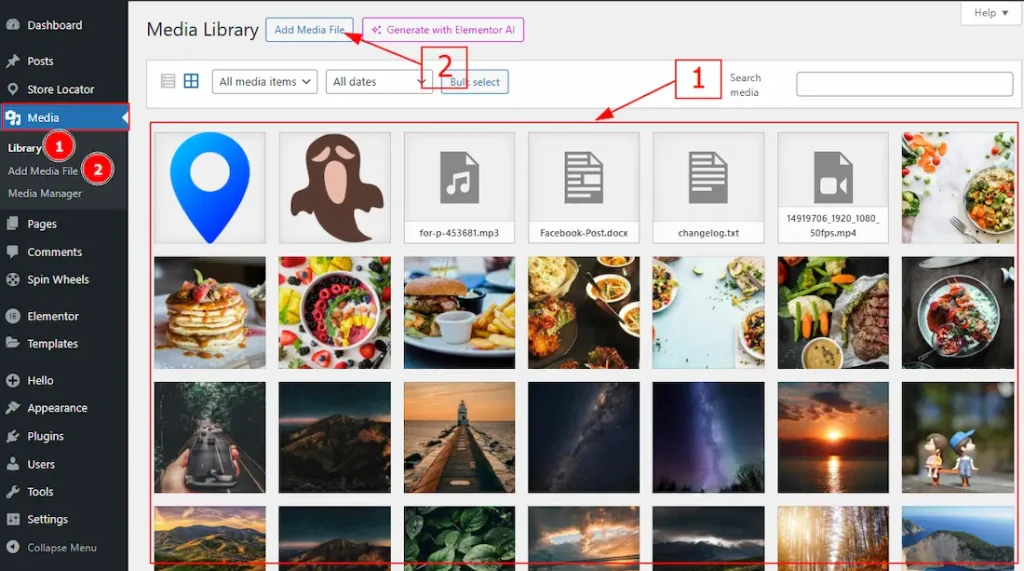Select the green leaves image thumbnail
Image resolution: width=1024 pixels, height=571 pixels.
click(459, 538)
